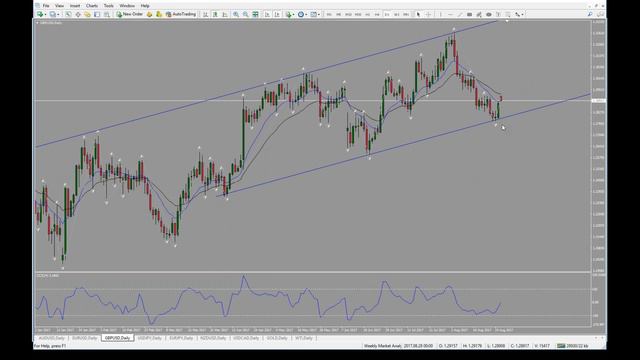Toggle chart Auto Scroll icon
Image resolution: width=640 pixels, height=360 pixels.
point(267,14)
